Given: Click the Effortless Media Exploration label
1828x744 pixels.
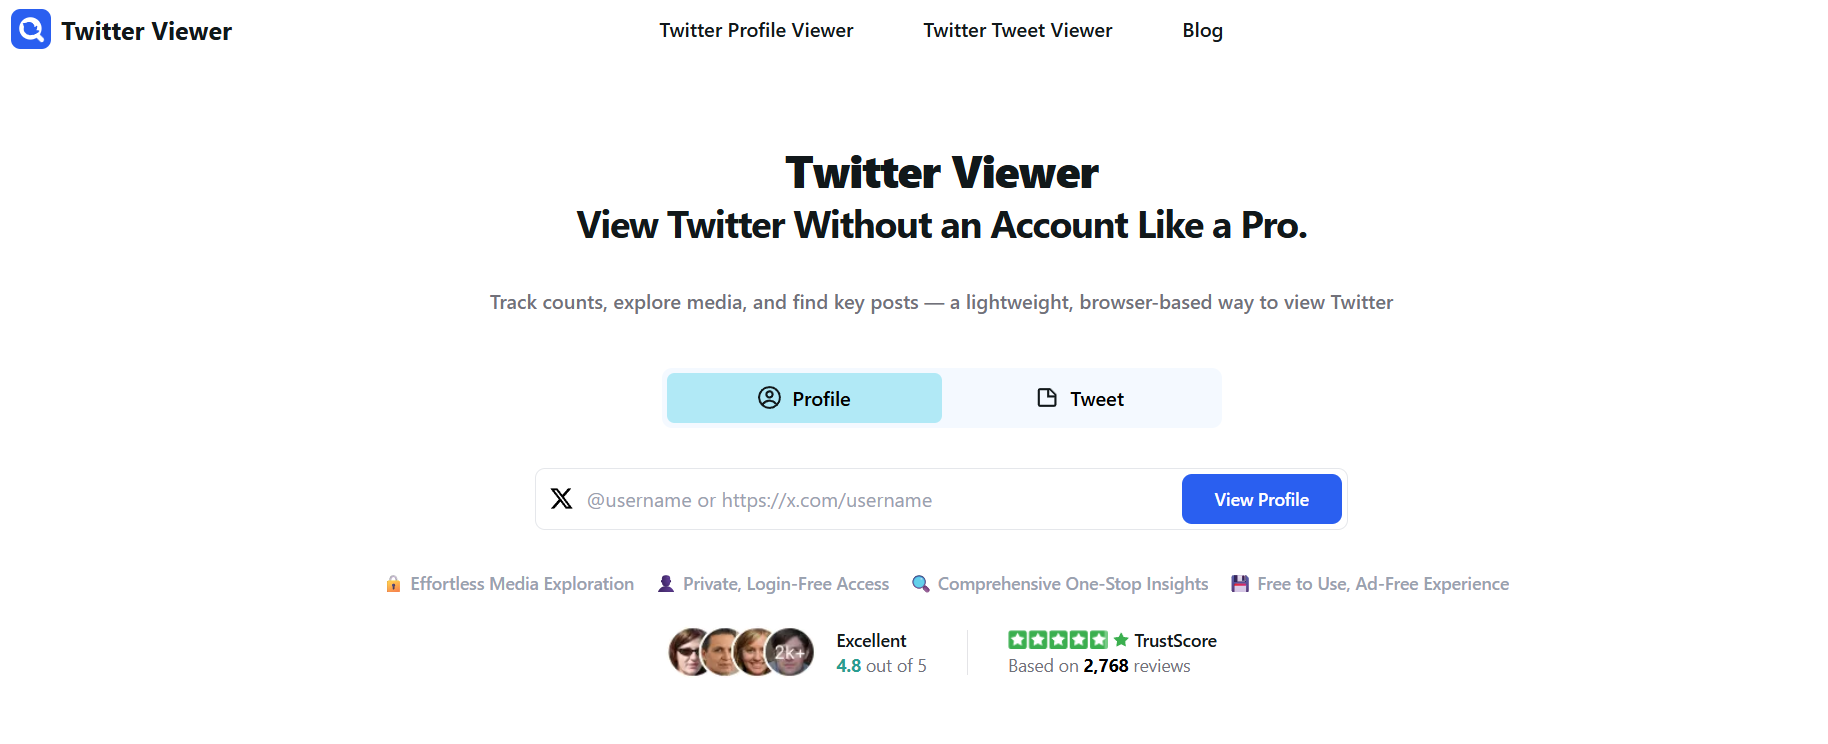Looking at the screenshot, I should pos(522,584).
